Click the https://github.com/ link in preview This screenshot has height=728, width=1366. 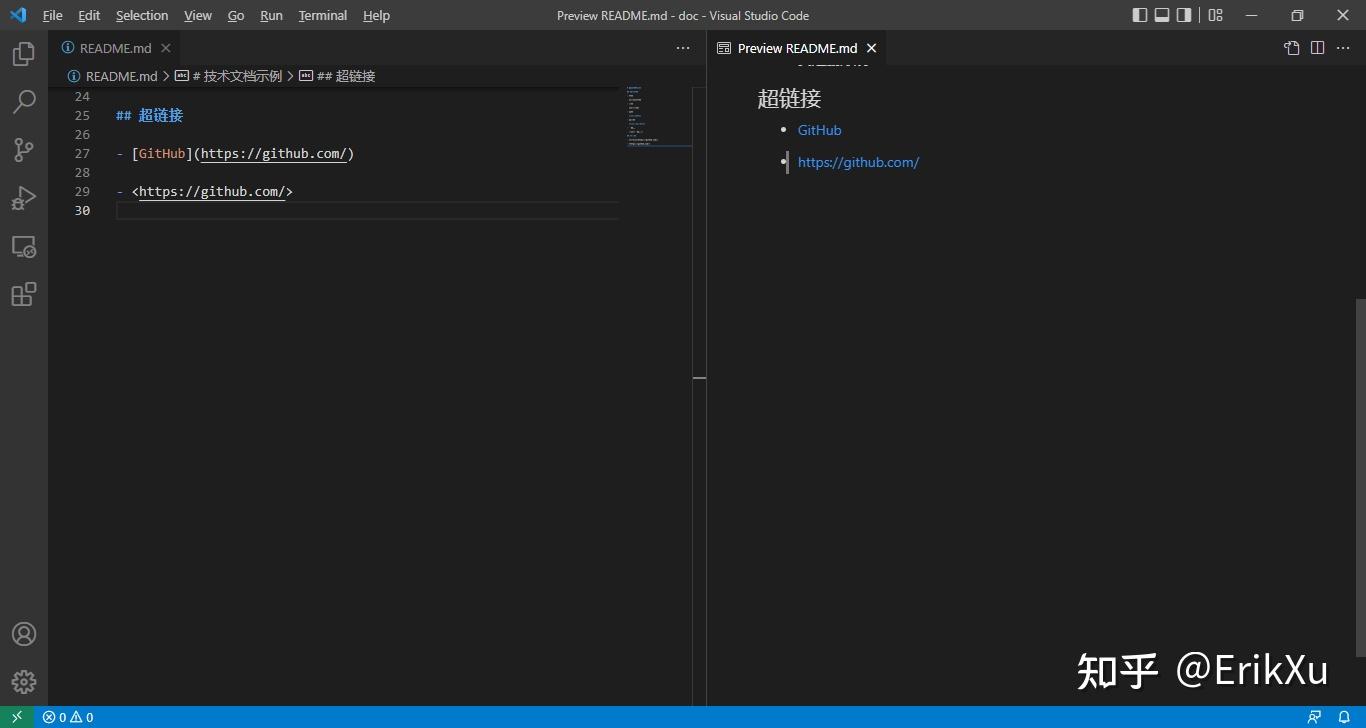[858, 162]
